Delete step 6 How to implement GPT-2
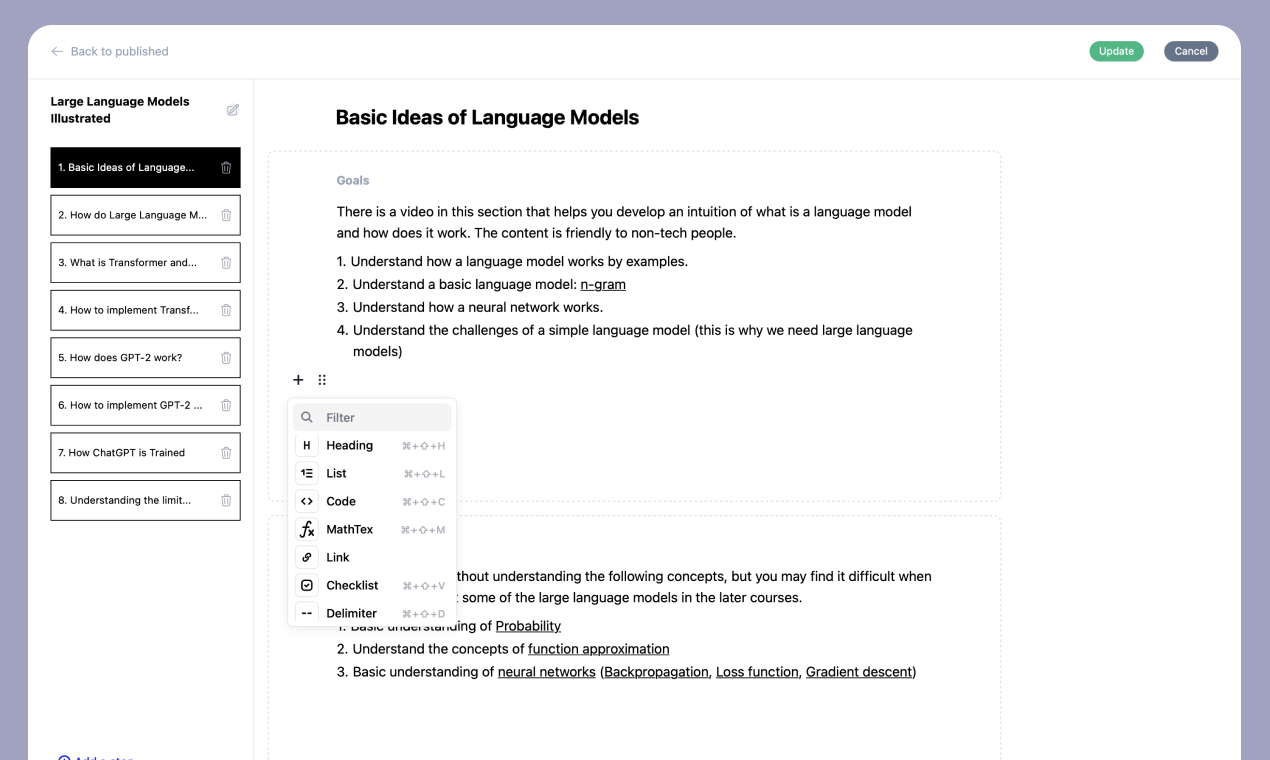This screenshot has width=1270, height=760. point(226,405)
